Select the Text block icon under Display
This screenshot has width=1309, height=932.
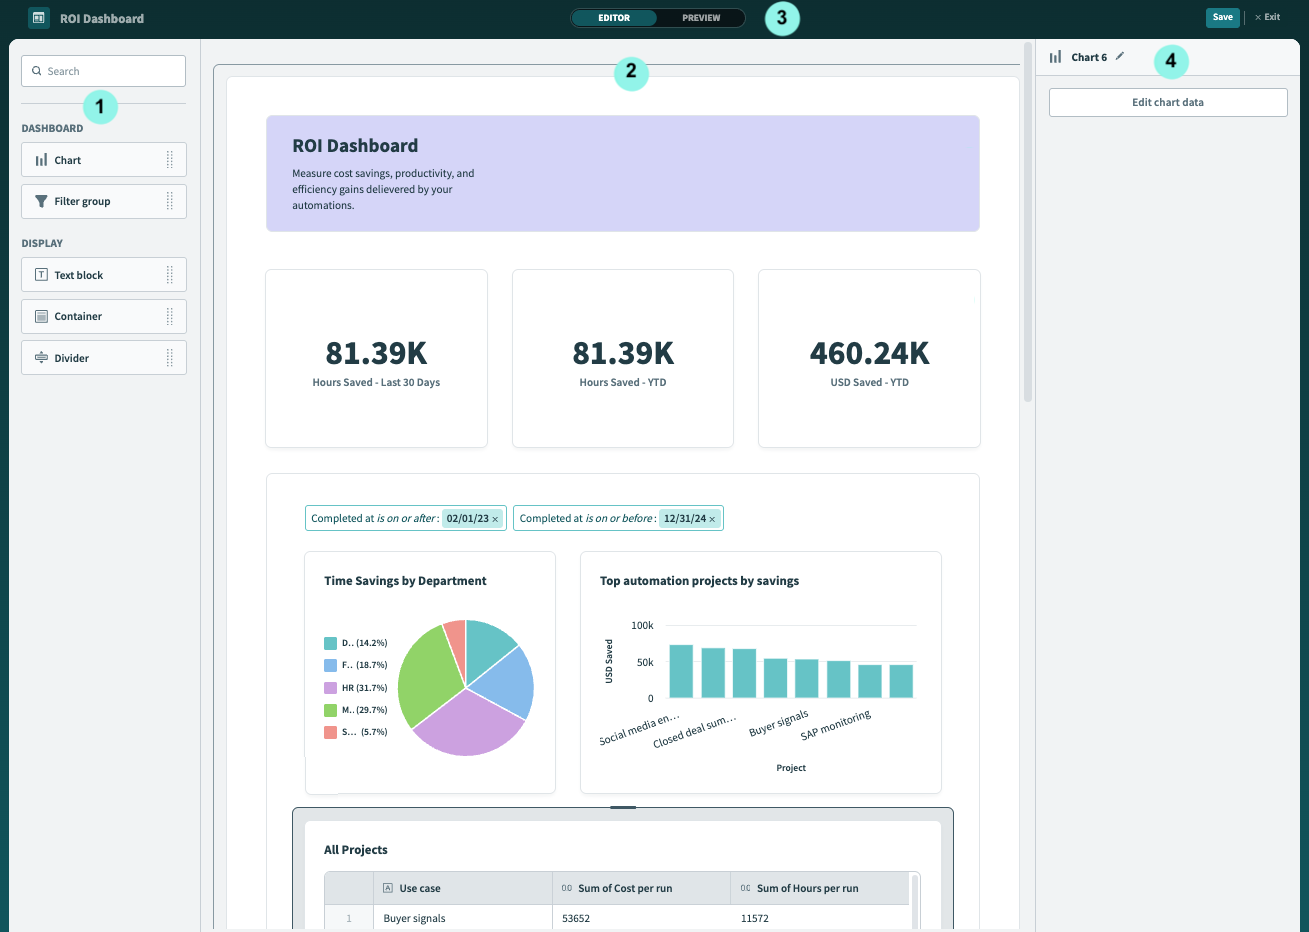tap(40, 274)
